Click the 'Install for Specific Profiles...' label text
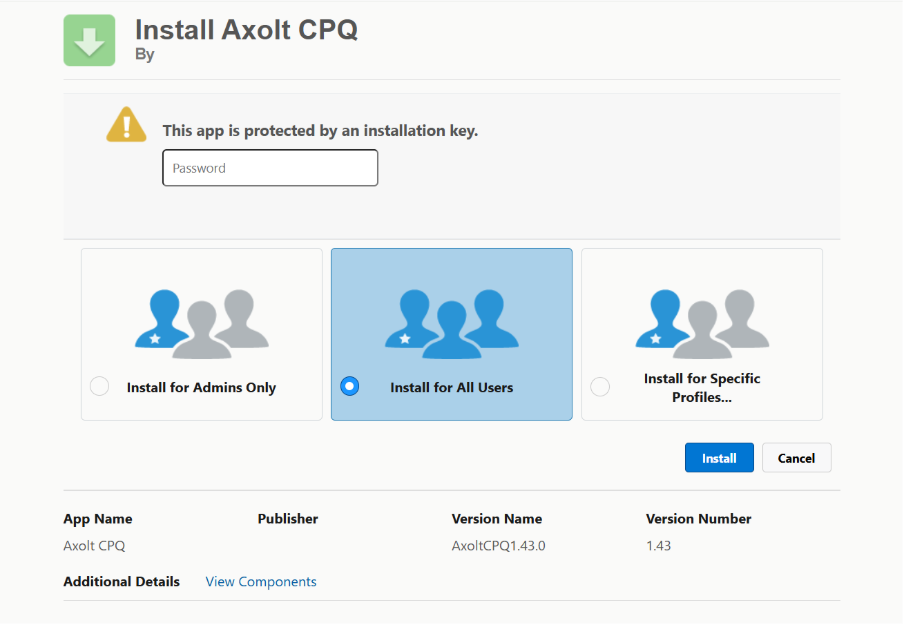 point(702,387)
